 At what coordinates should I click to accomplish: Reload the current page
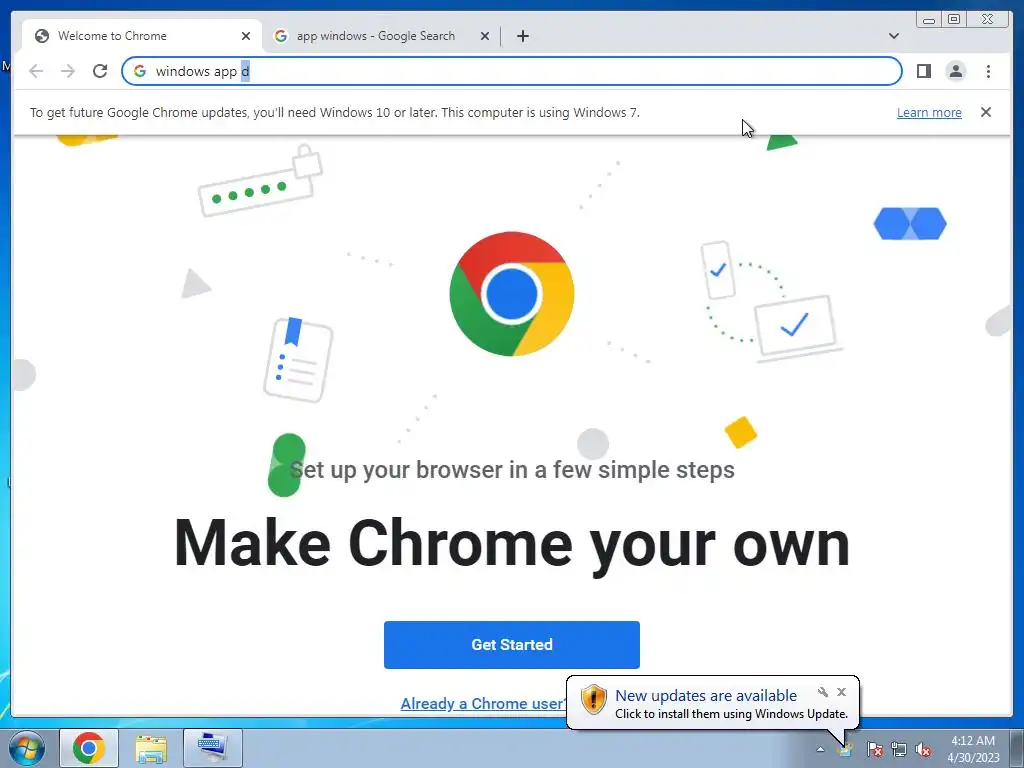(100, 71)
